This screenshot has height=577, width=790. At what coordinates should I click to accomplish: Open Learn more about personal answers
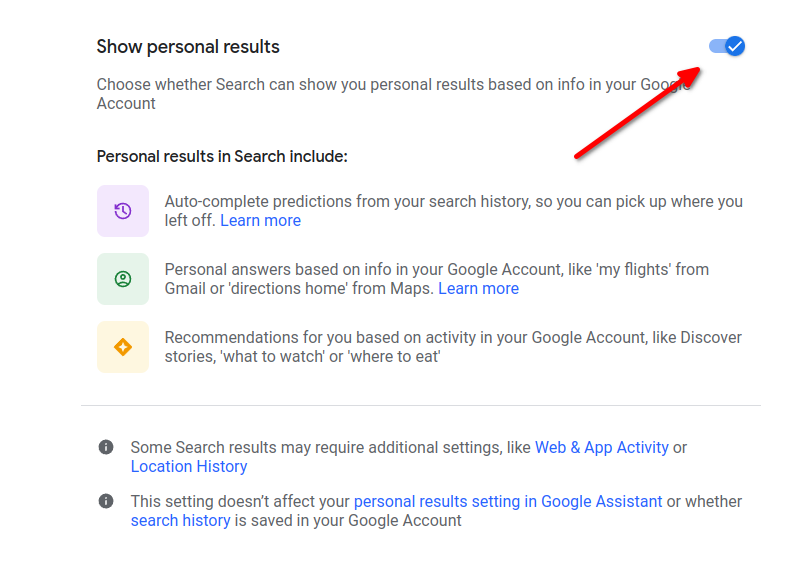478,289
